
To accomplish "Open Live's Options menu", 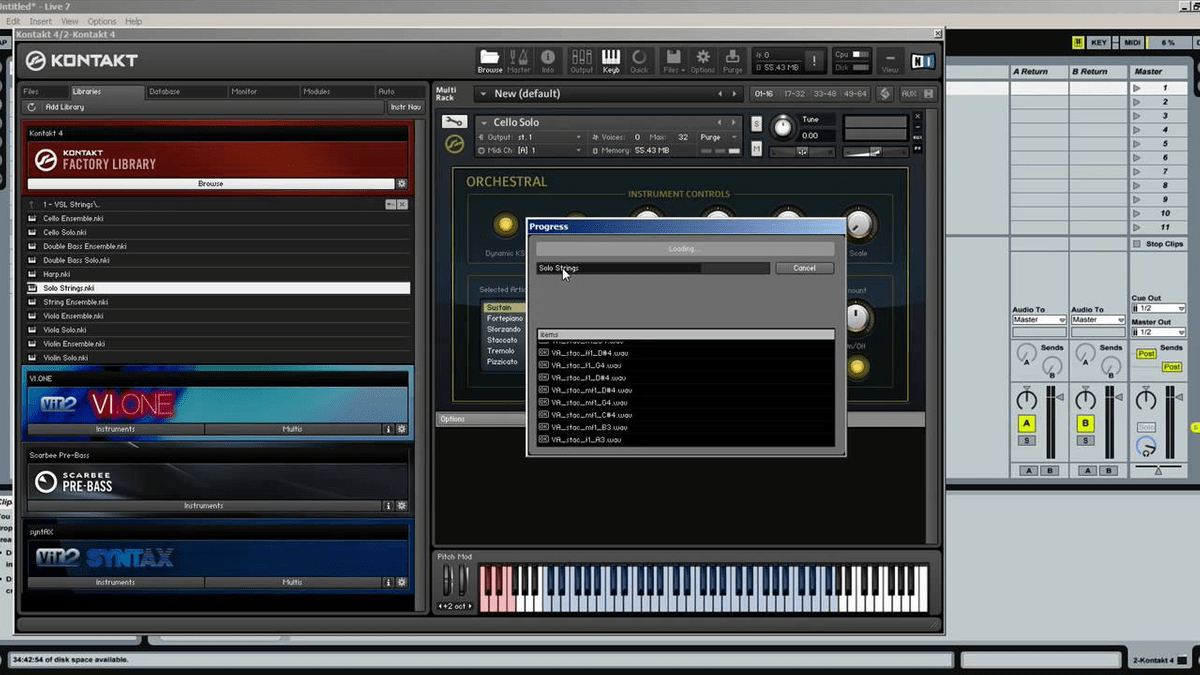I will click(x=101, y=20).
